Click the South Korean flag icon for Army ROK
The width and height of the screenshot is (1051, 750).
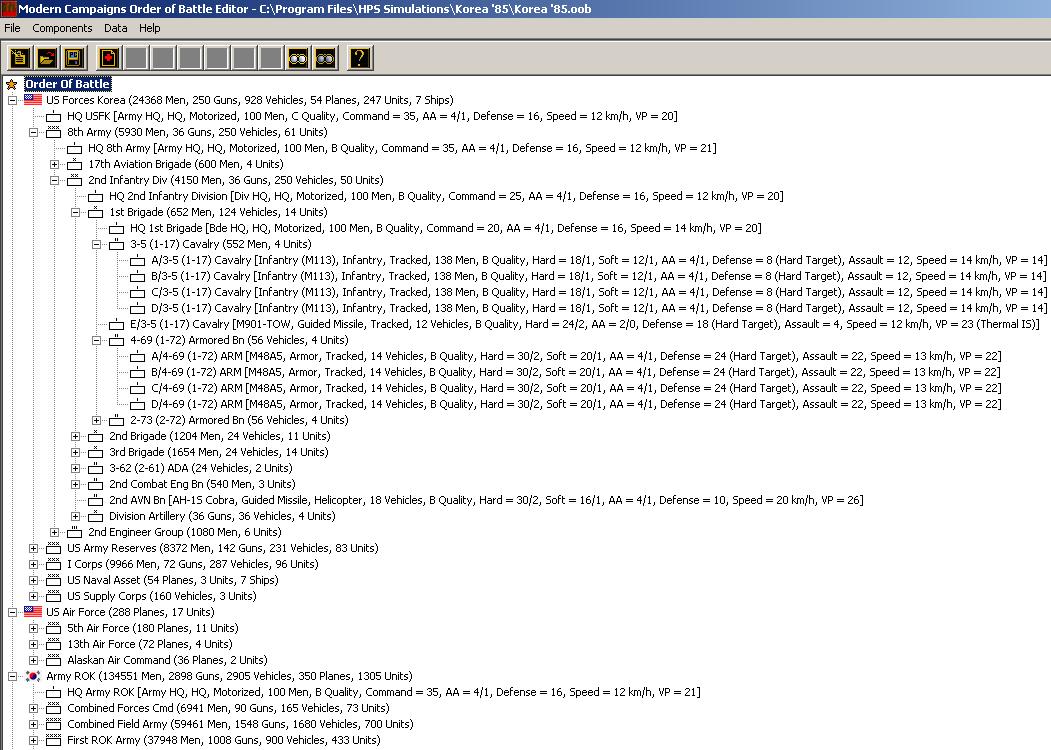pyautogui.click(x=33, y=676)
